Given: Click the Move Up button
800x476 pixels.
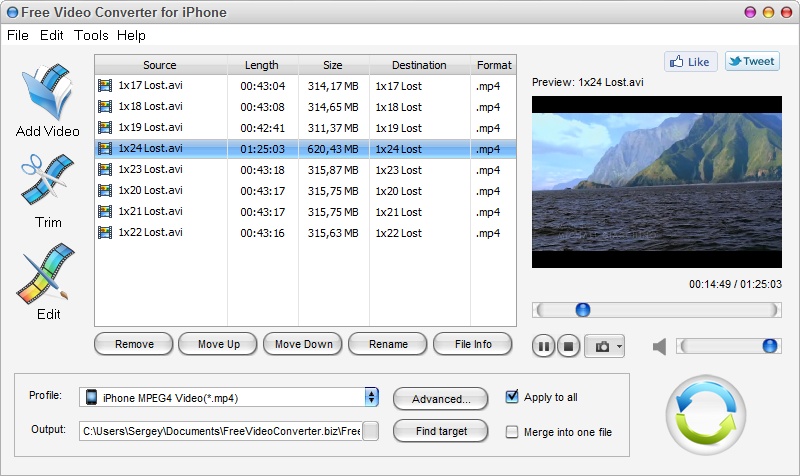Looking at the screenshot, I should tap(218, 344).
